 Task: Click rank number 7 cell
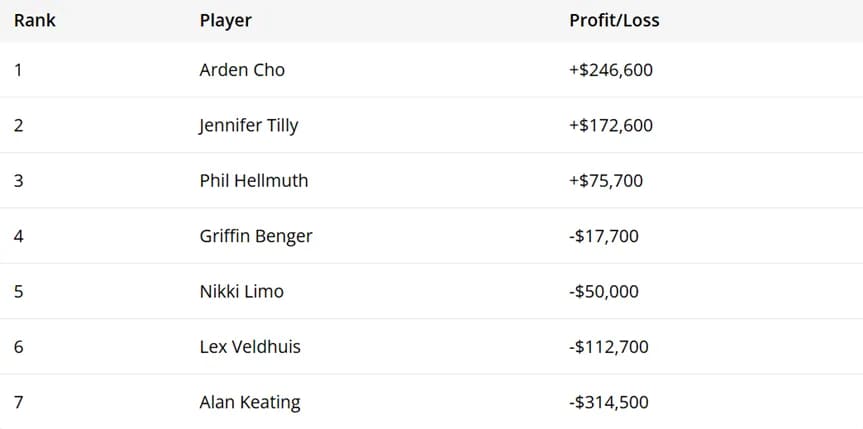coord(18,403)
